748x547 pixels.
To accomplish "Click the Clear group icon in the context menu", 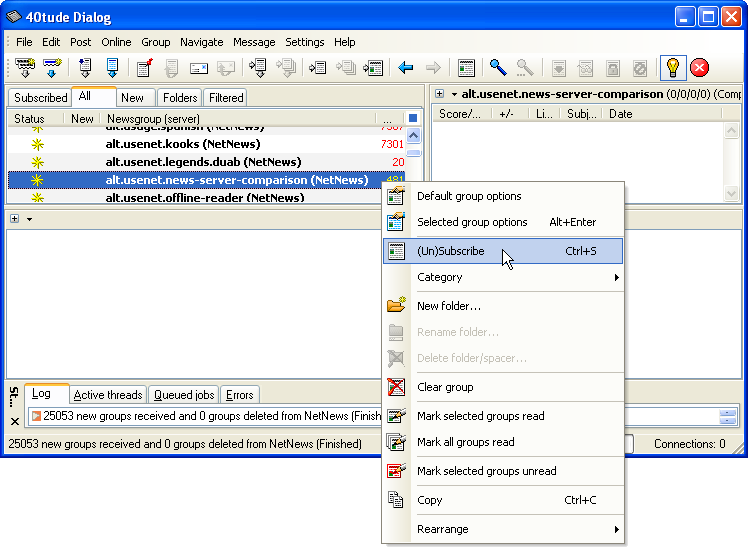I will click(396, 387).
